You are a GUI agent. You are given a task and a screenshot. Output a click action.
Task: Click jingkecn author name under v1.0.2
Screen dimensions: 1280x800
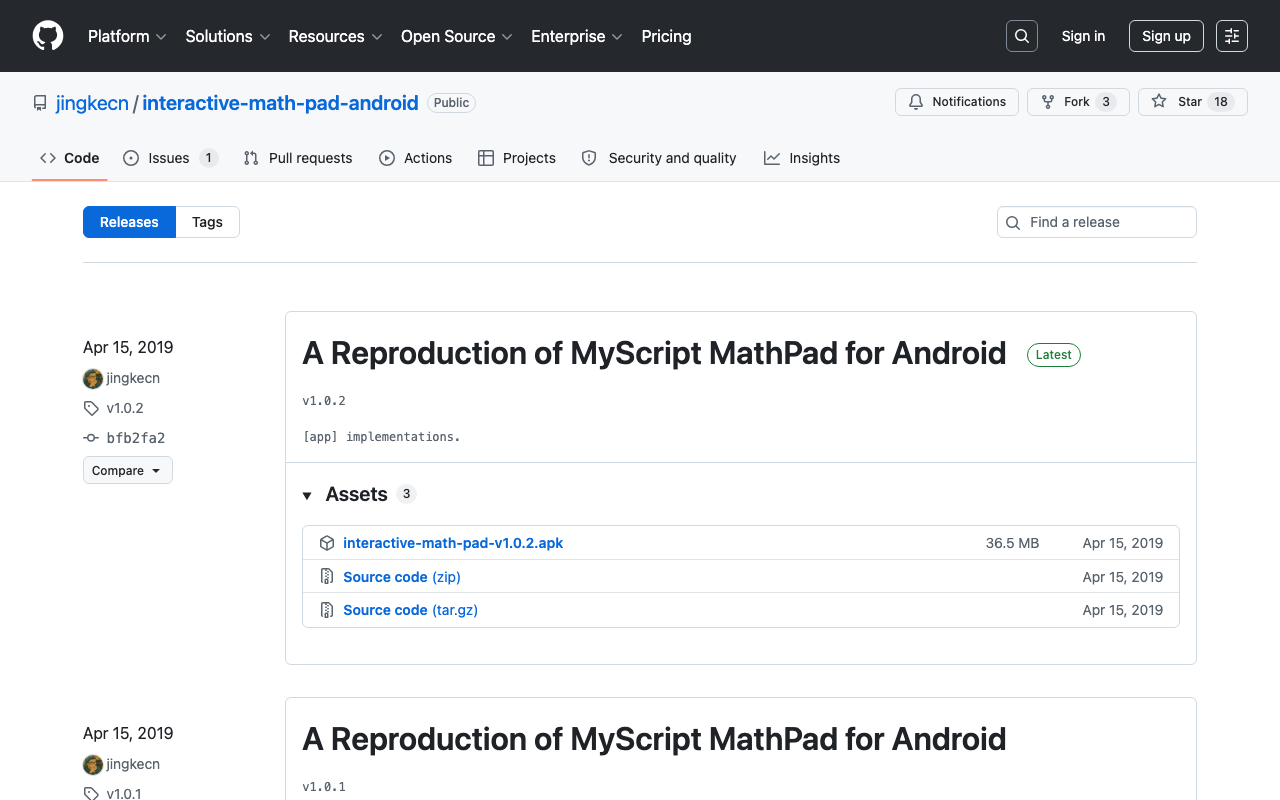(x=133, y=378)
